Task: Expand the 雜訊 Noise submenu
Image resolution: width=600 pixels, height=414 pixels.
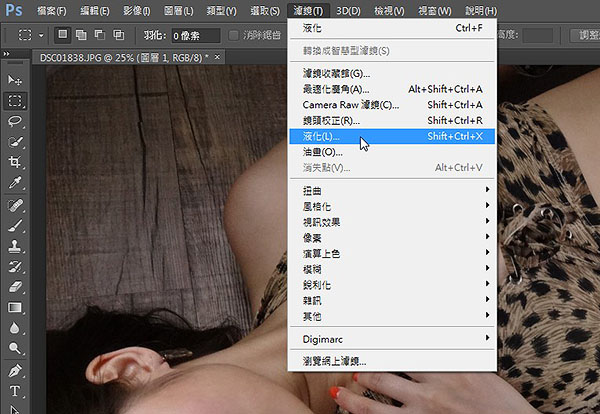Action: click(392, 300)
